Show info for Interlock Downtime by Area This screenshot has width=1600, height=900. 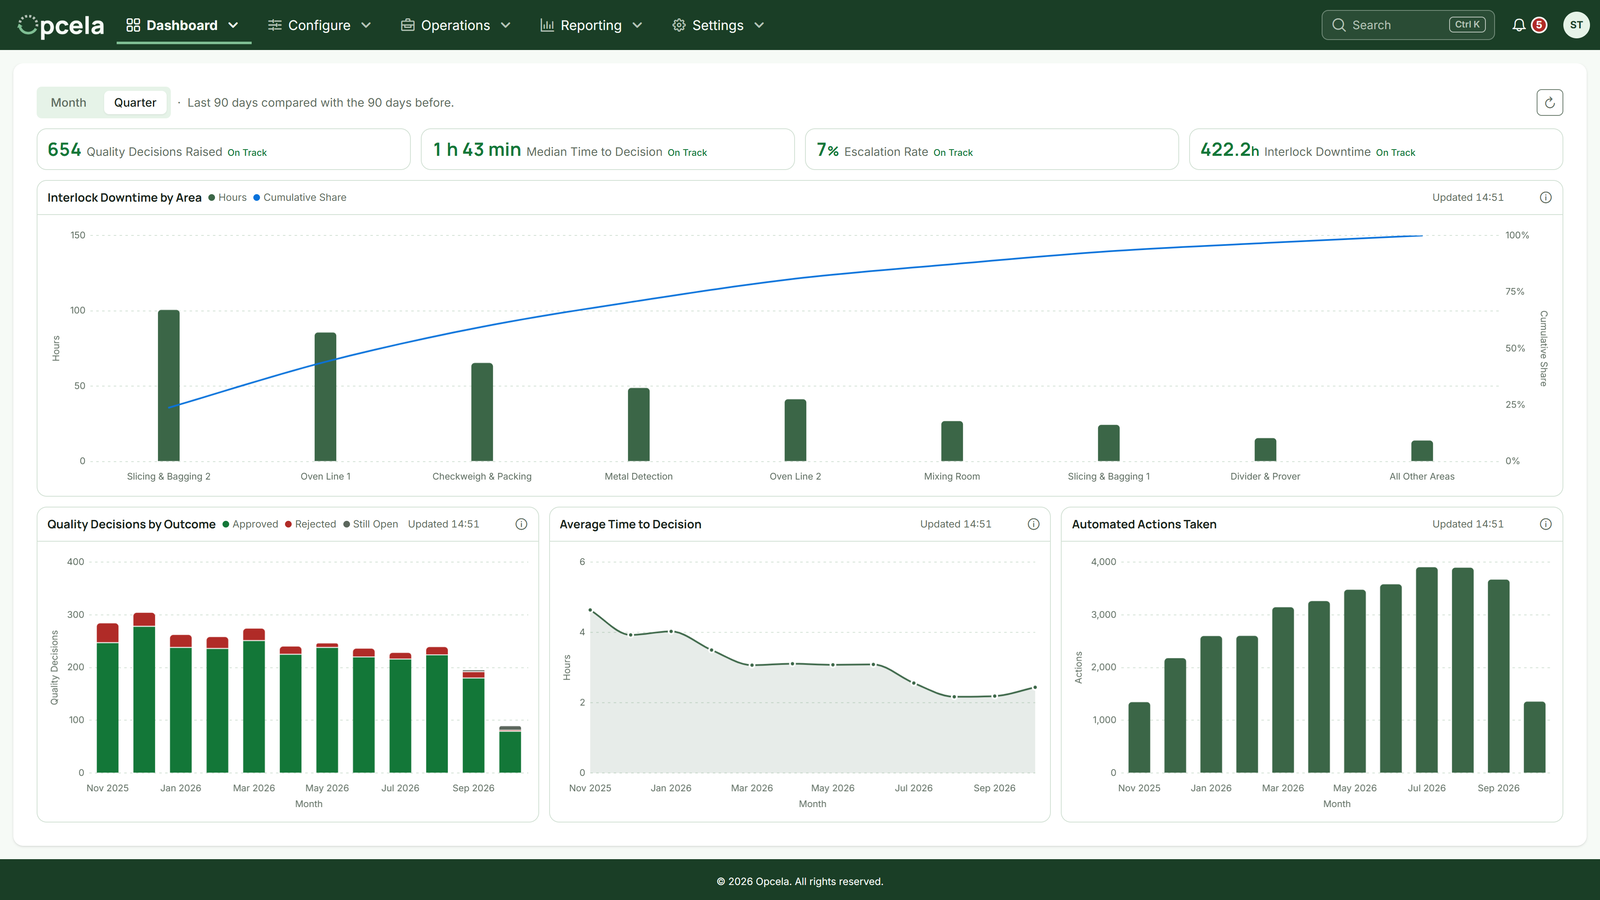[x=1545, y=197]
